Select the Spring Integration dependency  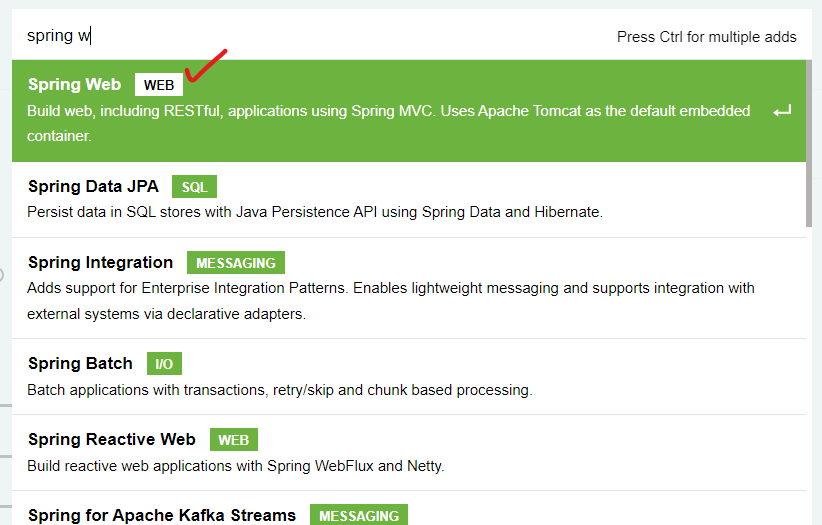(409, 288)
